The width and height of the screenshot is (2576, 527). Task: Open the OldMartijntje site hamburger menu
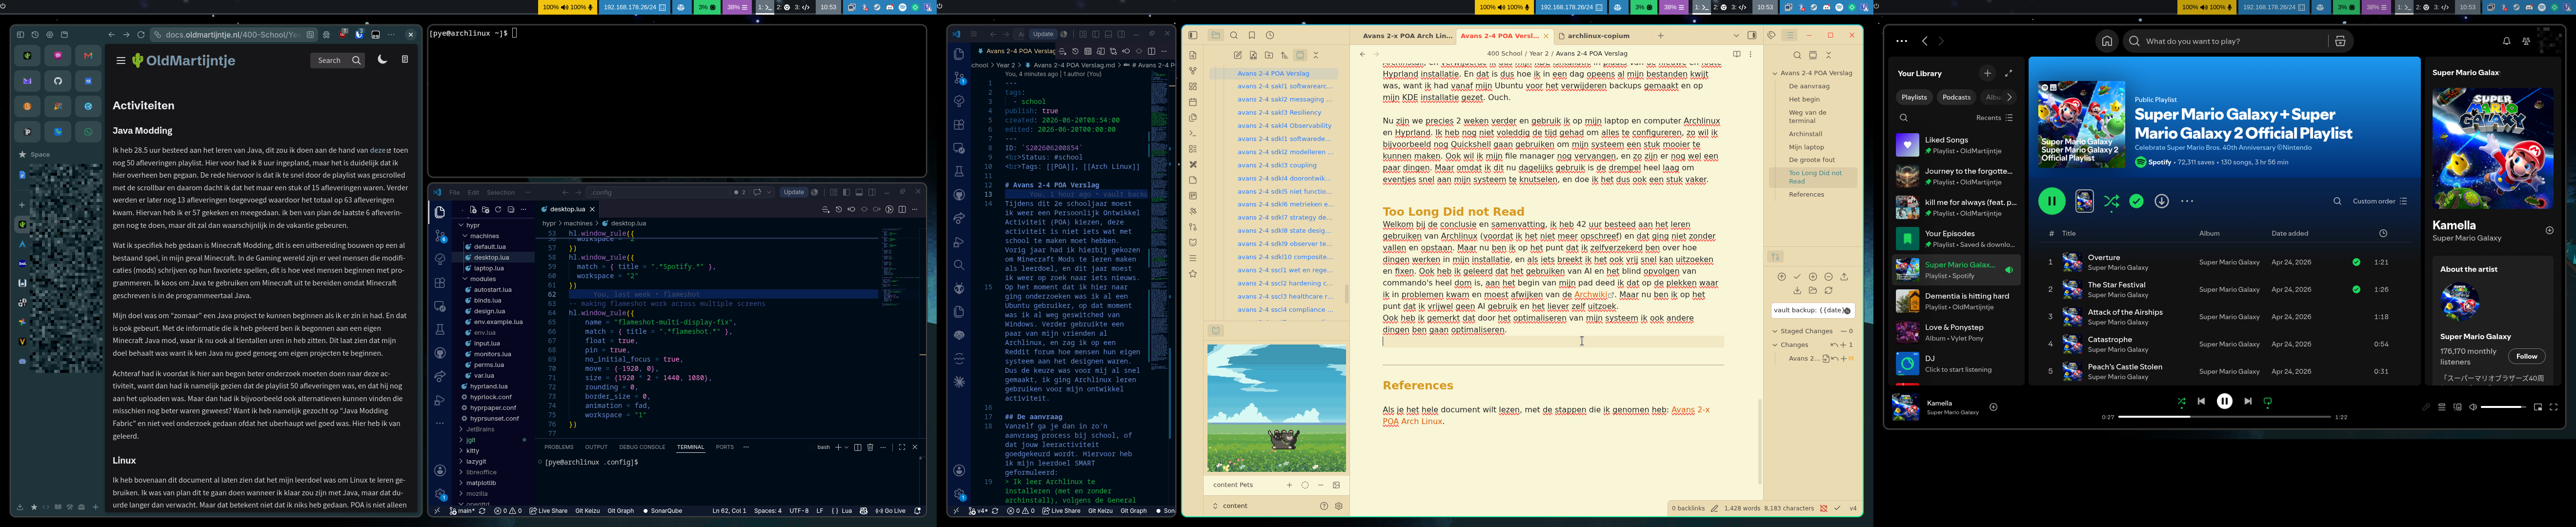[121, 60]
